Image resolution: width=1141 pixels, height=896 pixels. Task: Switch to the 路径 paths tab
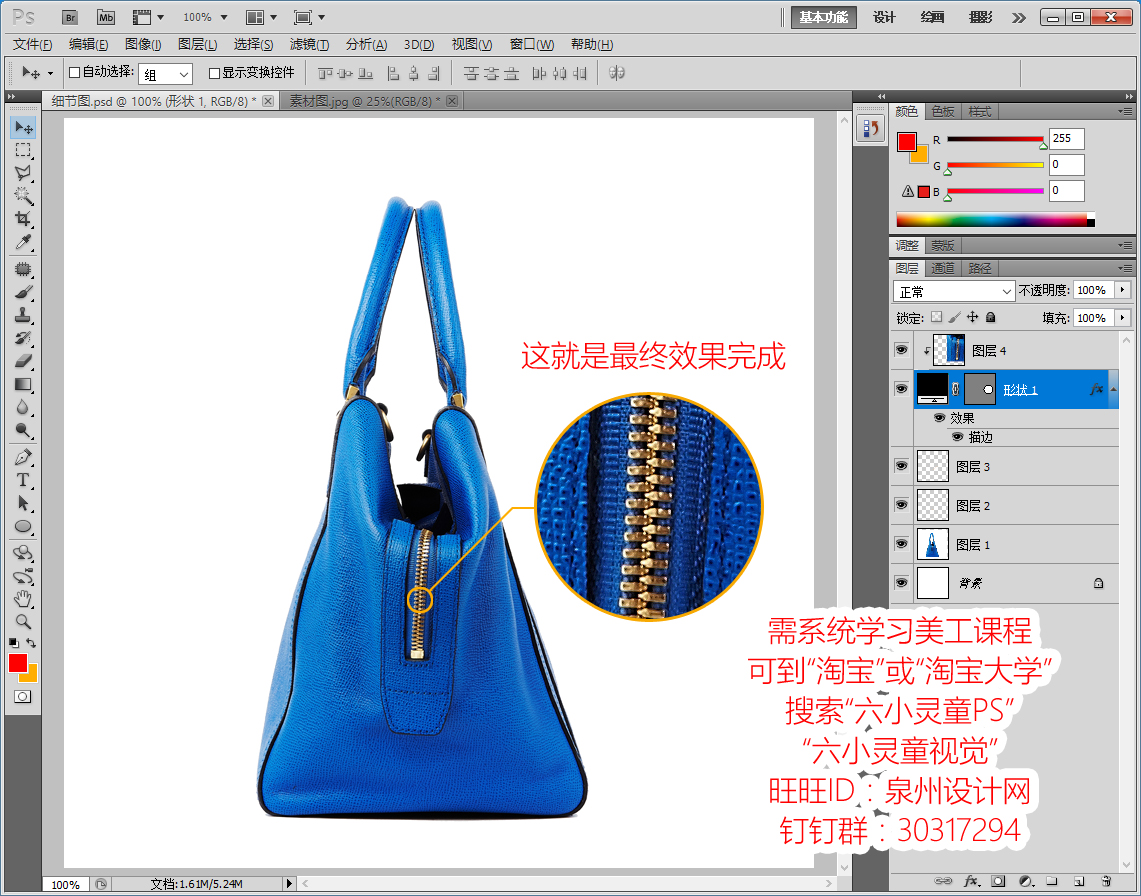(x=979, y=269)
